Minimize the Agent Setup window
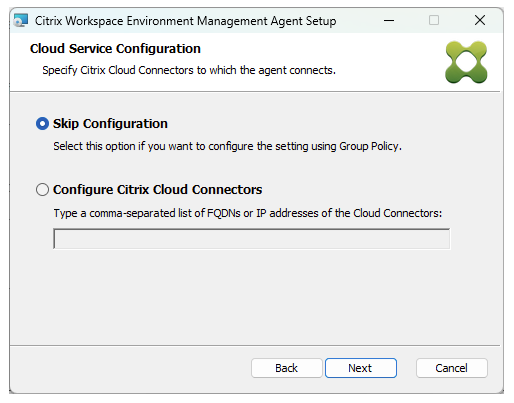 pyautogui.click(x=389, y=21)
